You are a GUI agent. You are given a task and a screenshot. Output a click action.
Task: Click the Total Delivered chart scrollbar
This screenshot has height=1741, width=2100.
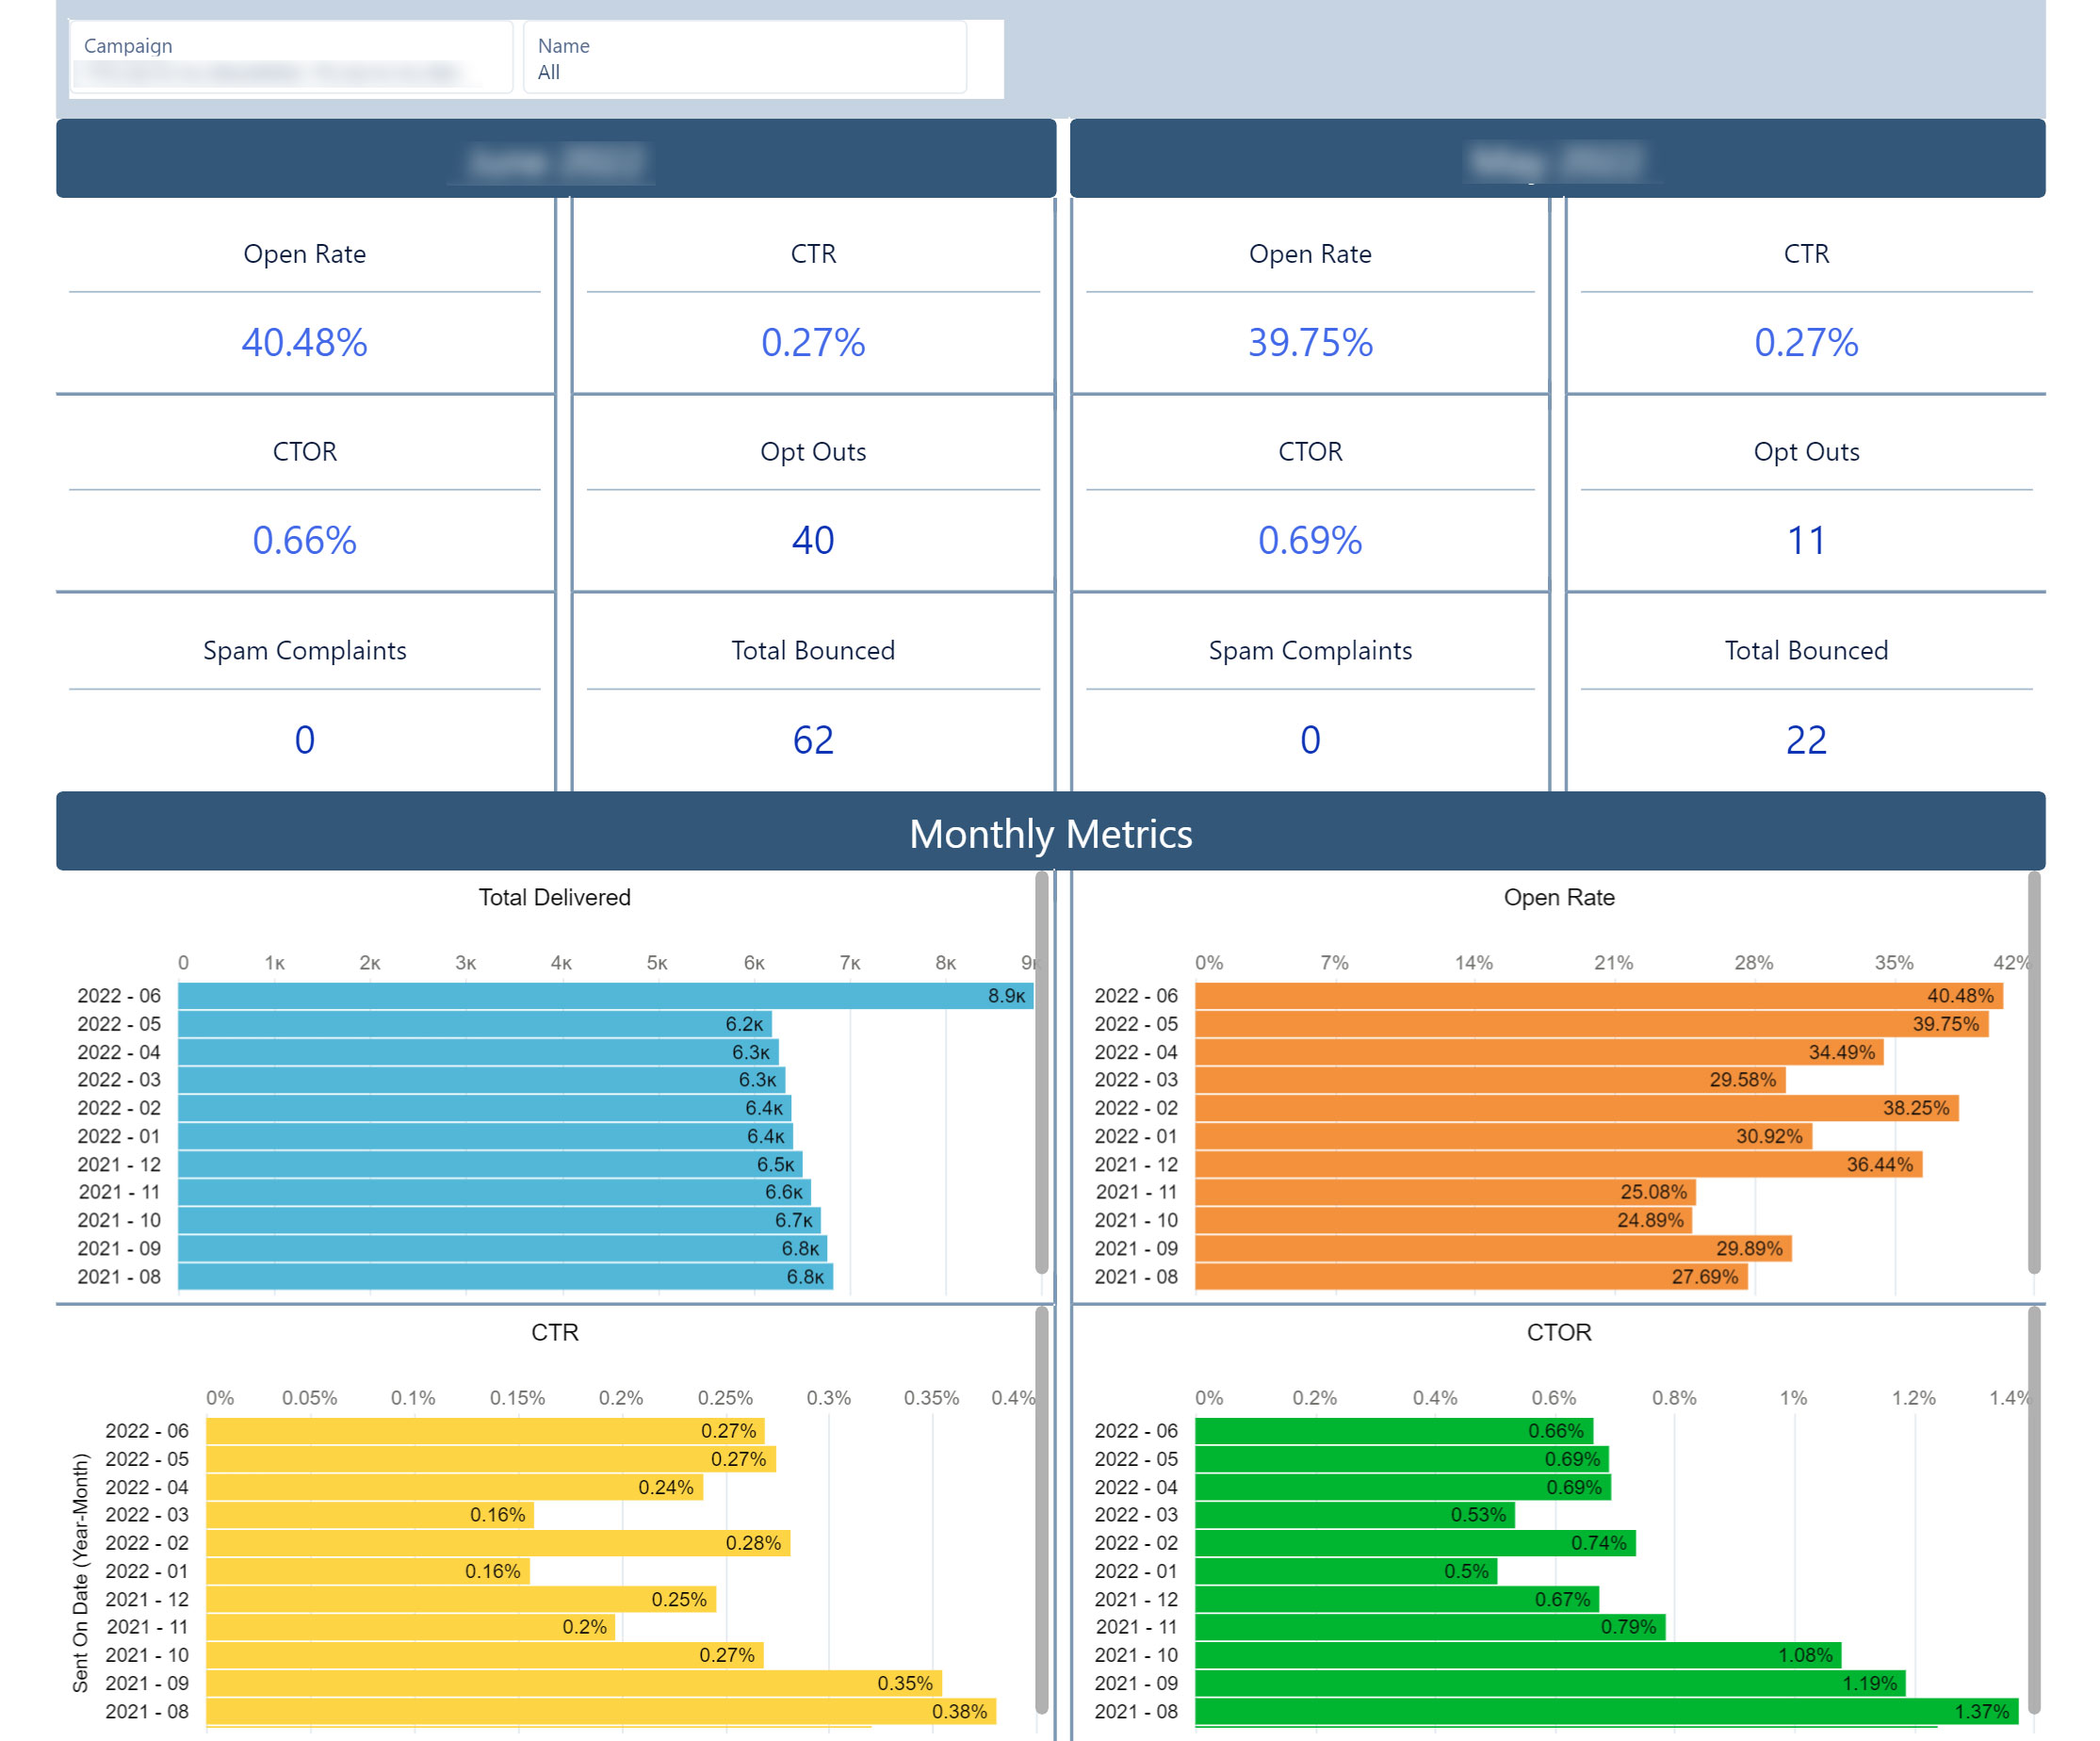click(x=1041, y=1070)
